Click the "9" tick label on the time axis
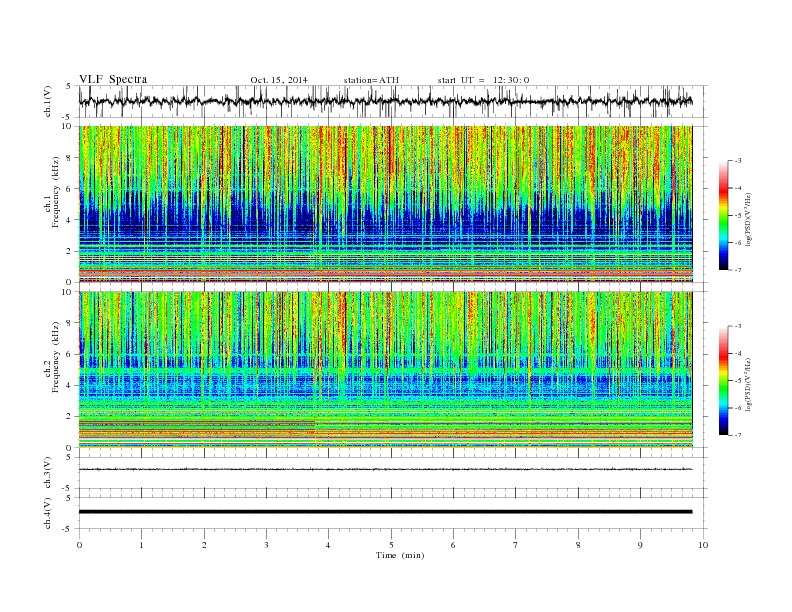The width and height of the screenshot is (792, 612). 640,545
